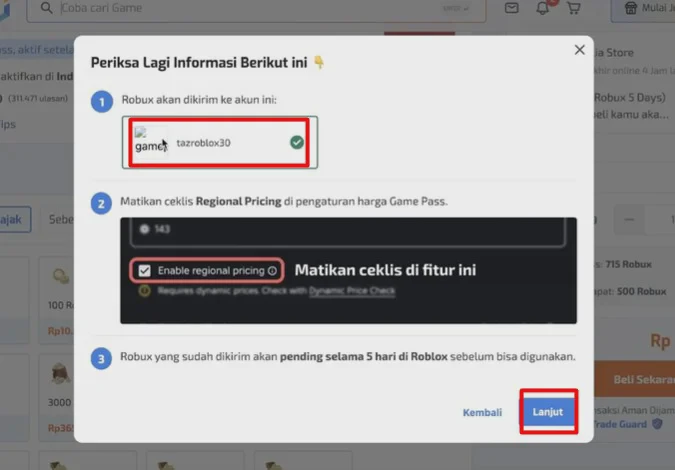This screenshot has height=470, width=675.
Task: Click the Lanjut button
Action: click(548, 412)
